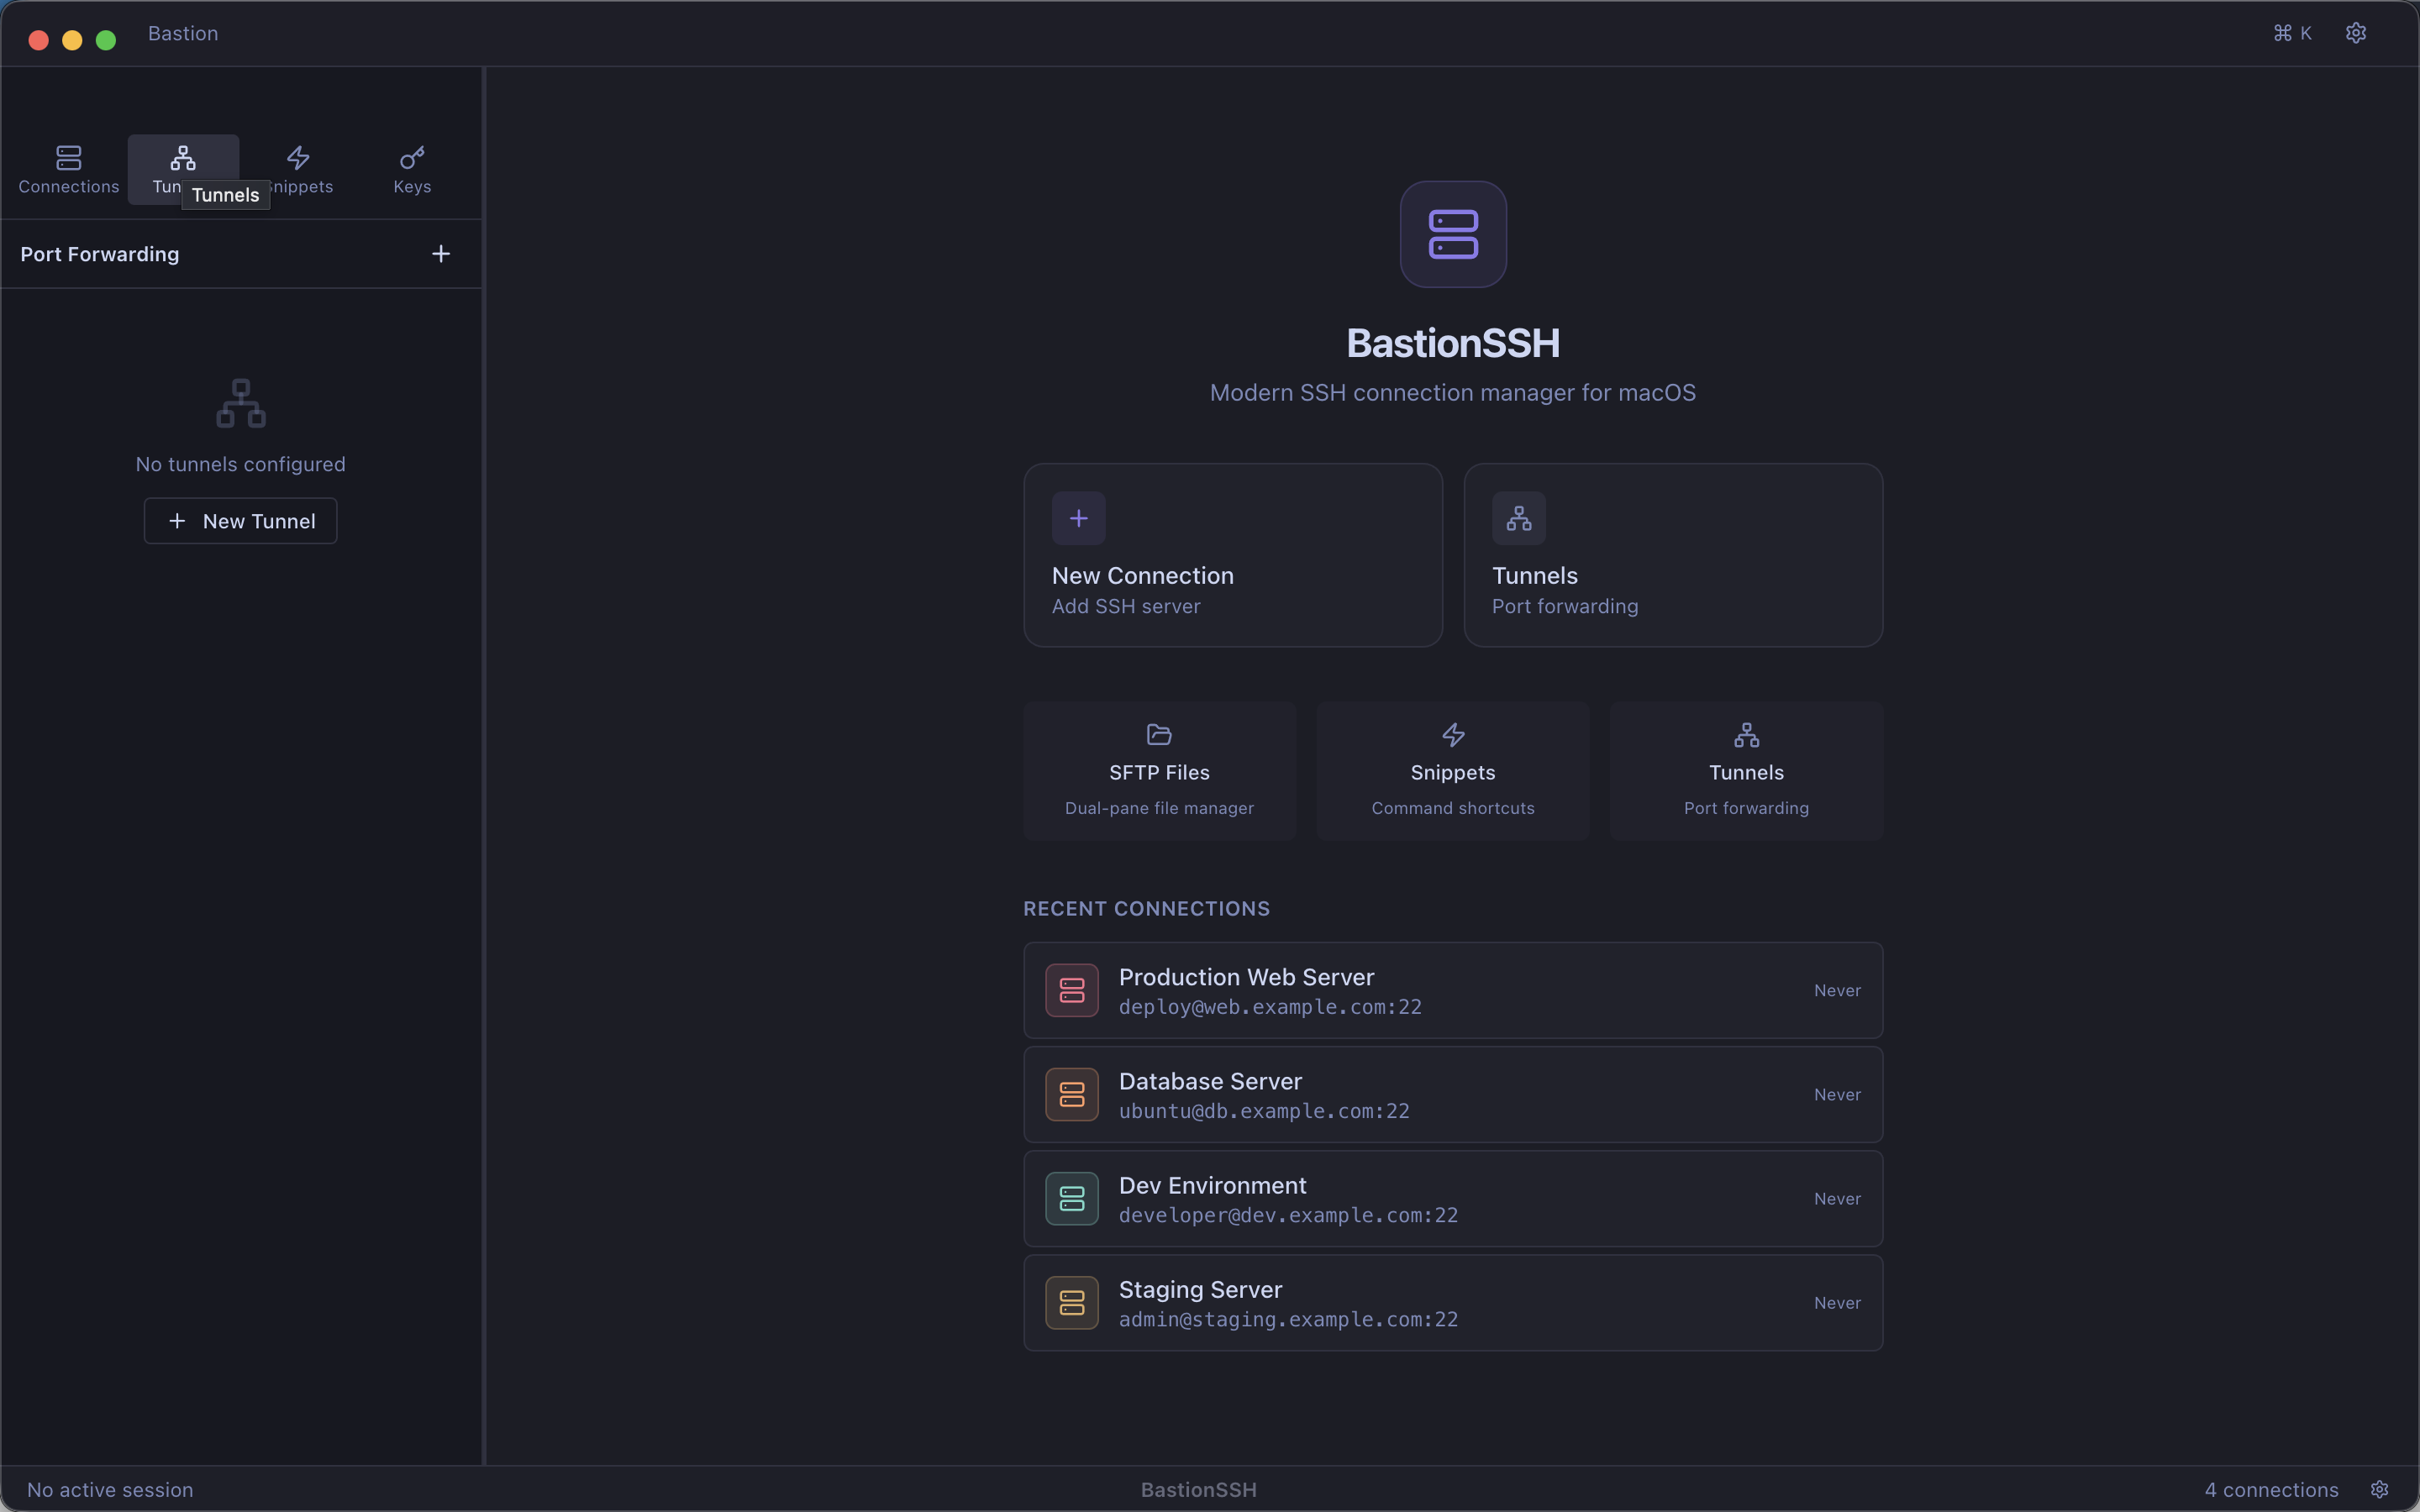Open the Snippets command shortcuts card
Screen dimensions: 2420x1512
1452,770
